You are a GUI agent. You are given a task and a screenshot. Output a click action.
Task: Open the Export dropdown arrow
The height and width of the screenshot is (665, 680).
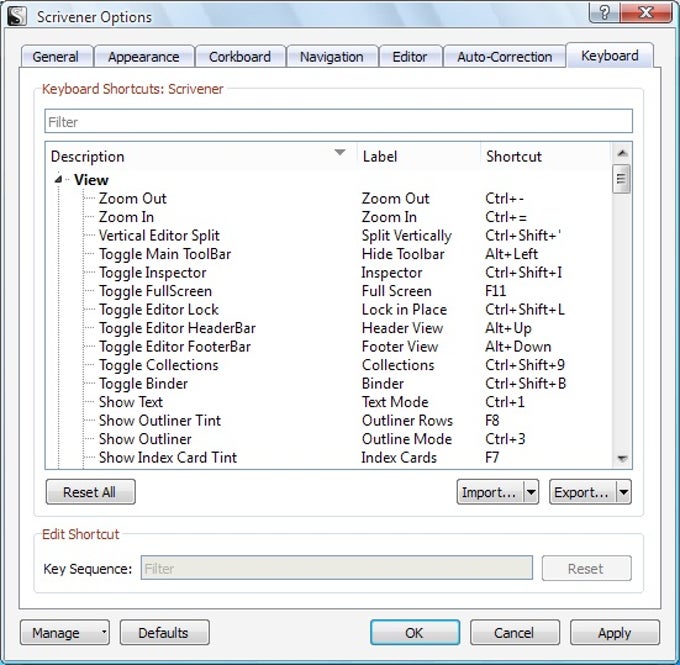(x=624, y=492)
